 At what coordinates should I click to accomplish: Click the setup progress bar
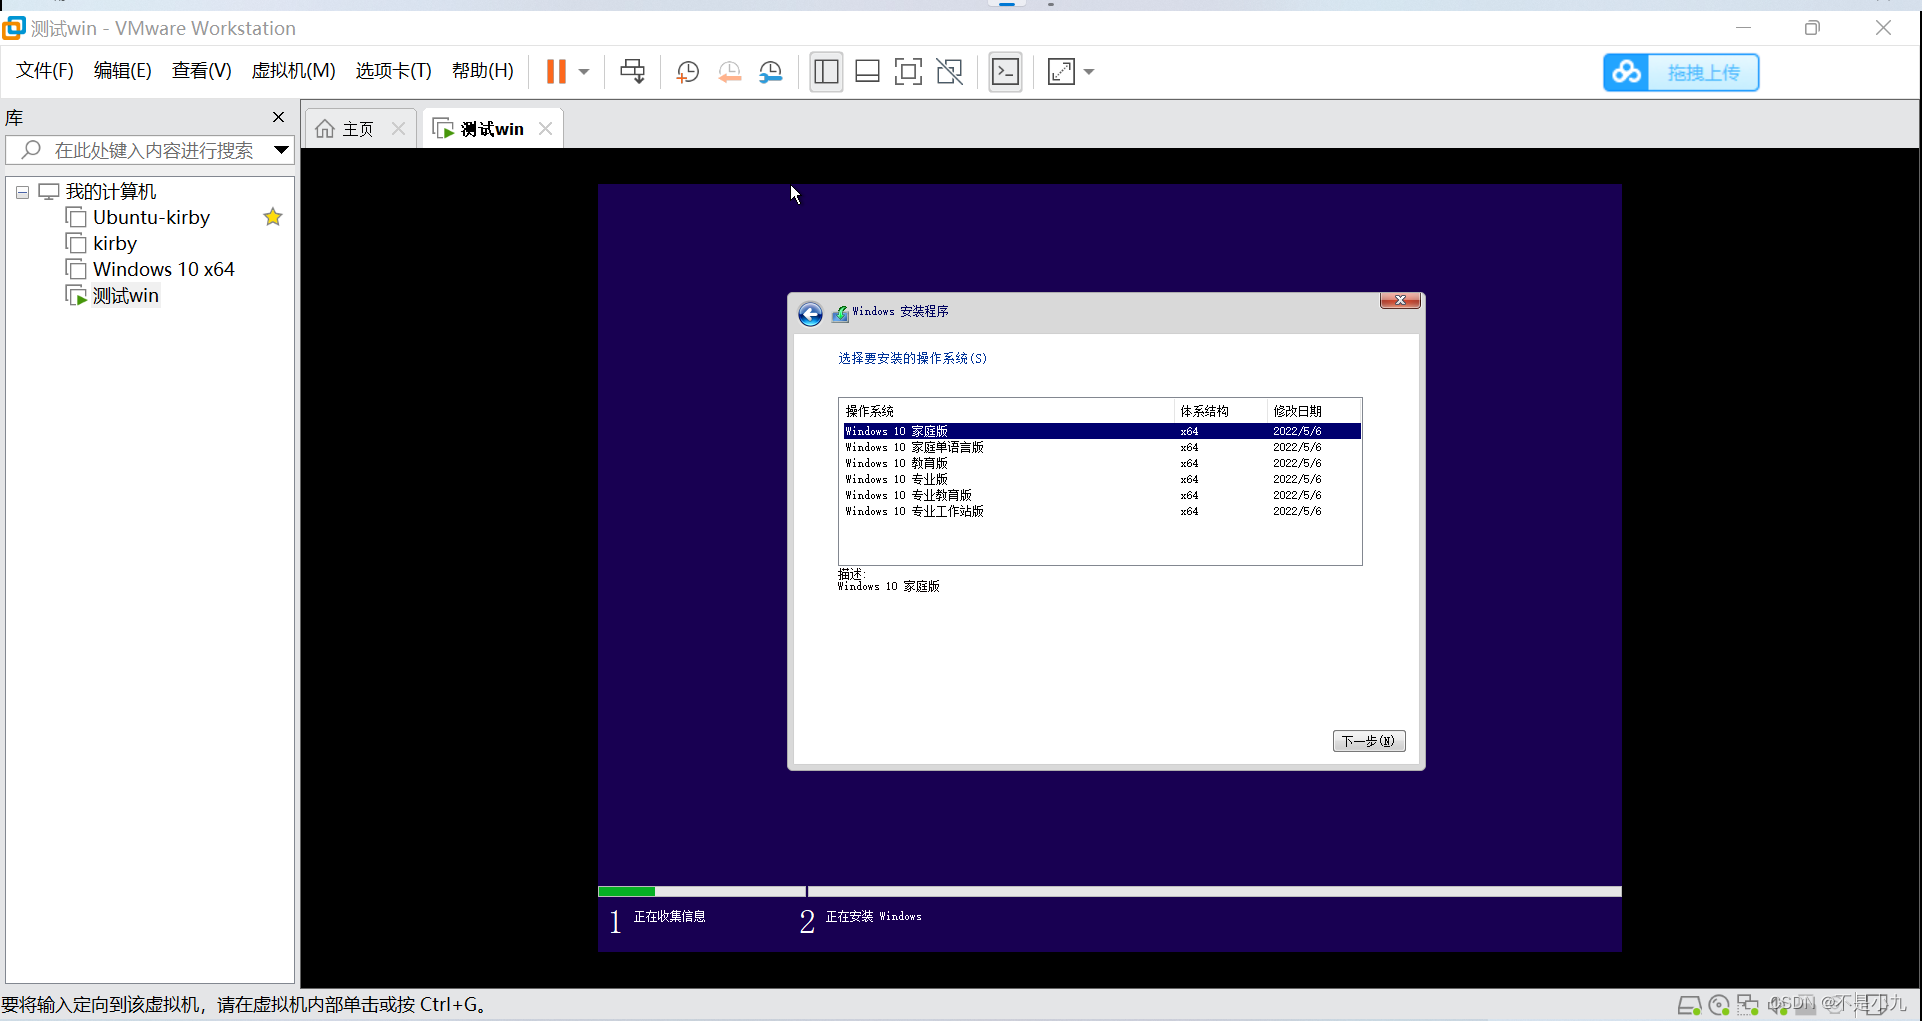[1109, 891]
